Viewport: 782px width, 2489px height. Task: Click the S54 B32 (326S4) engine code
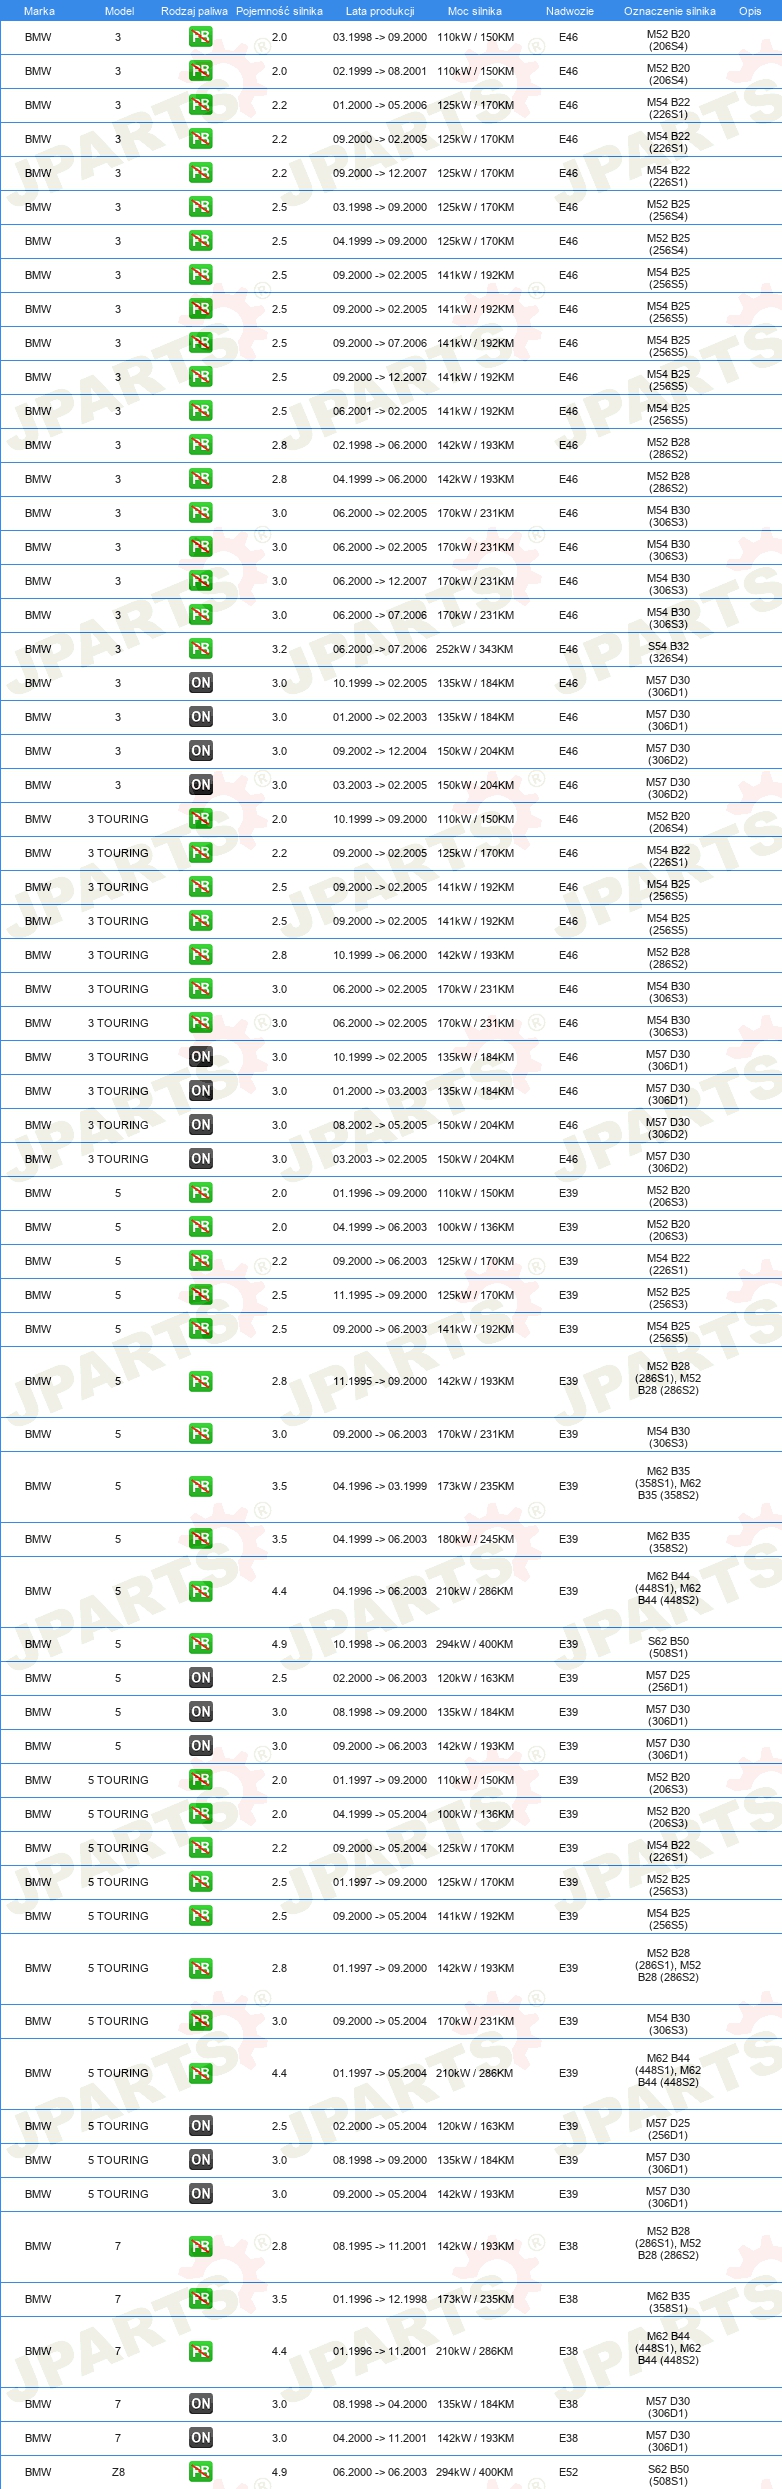click(668, 652)
